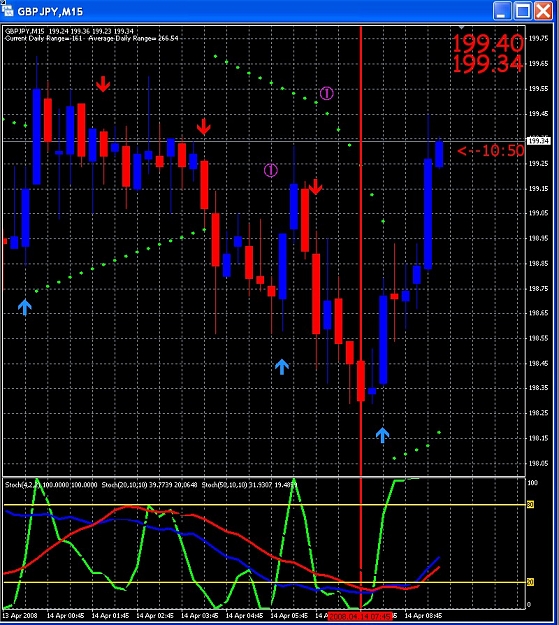Click the large red 199.40 price text
Image resolution: width=559 pixels, height=625 pixels.
click(488, 43)
